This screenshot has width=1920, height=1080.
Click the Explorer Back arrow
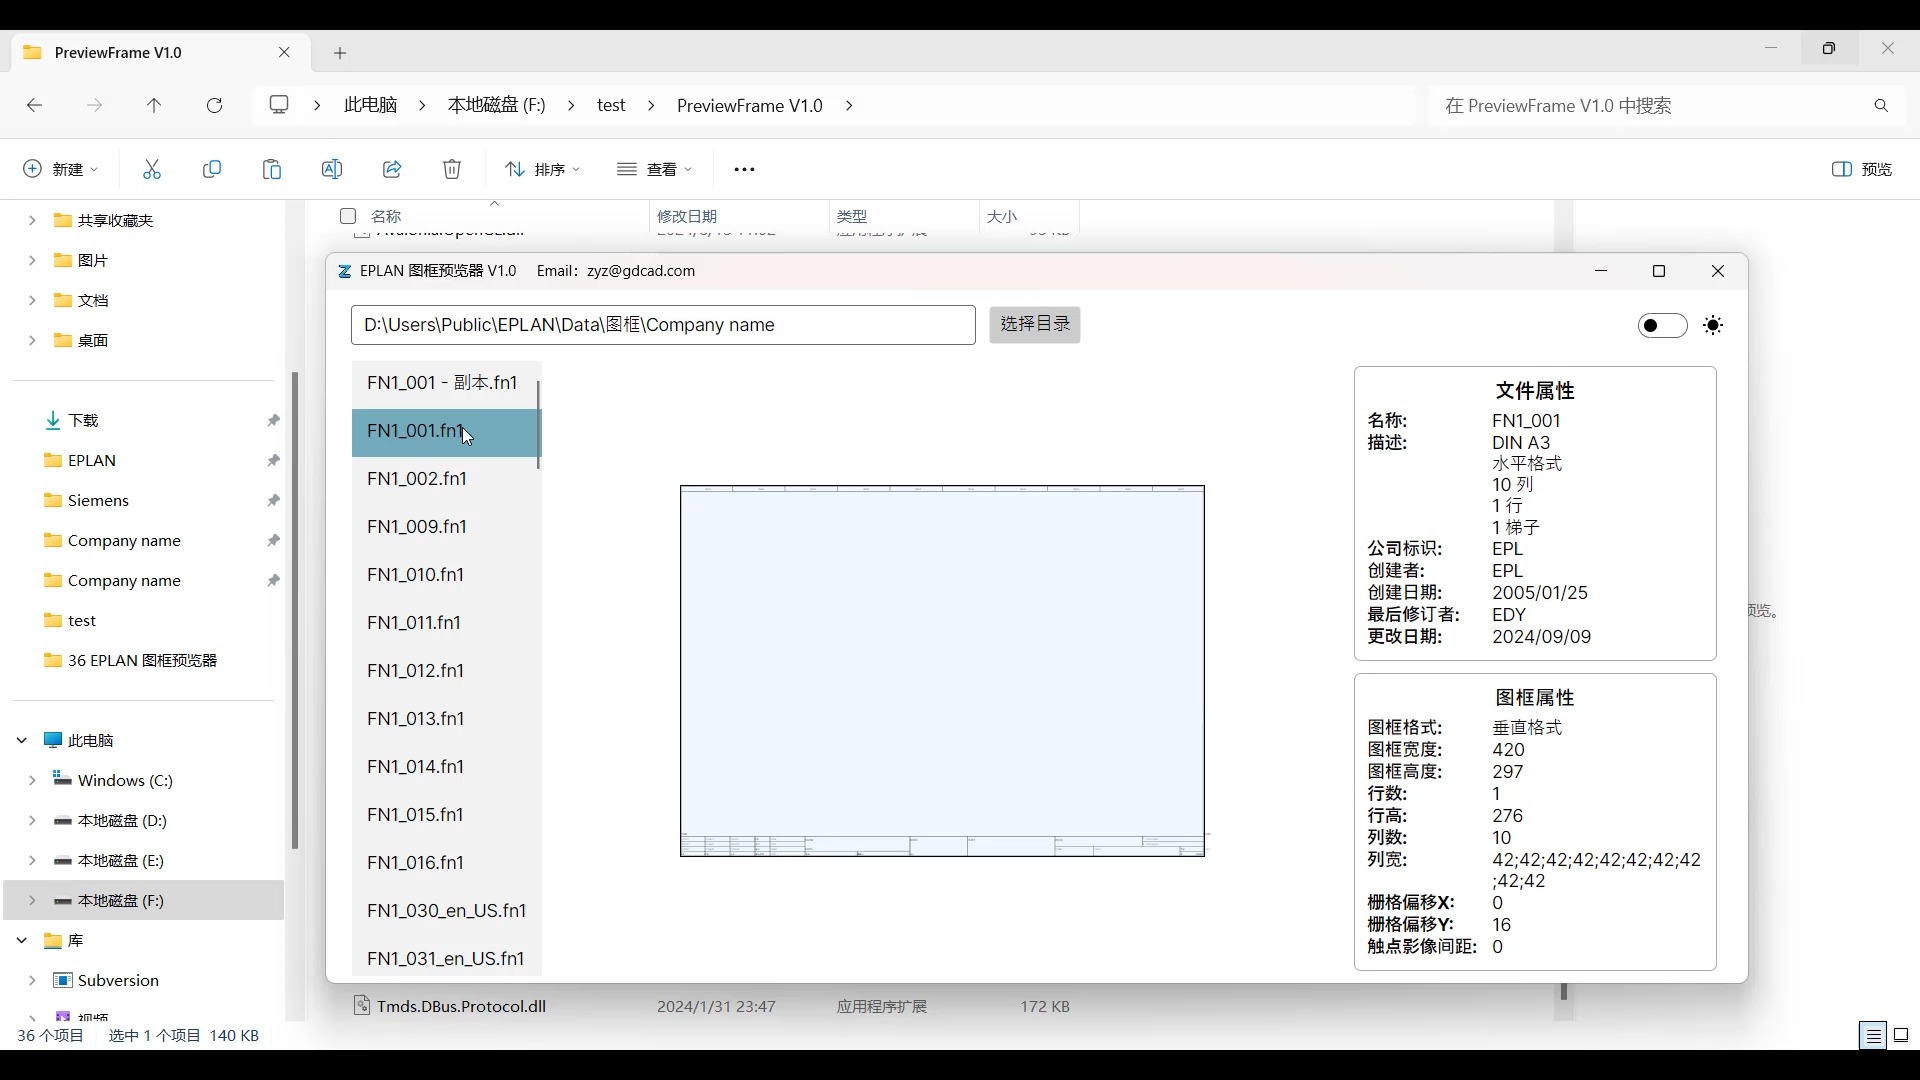pos(35,106)
